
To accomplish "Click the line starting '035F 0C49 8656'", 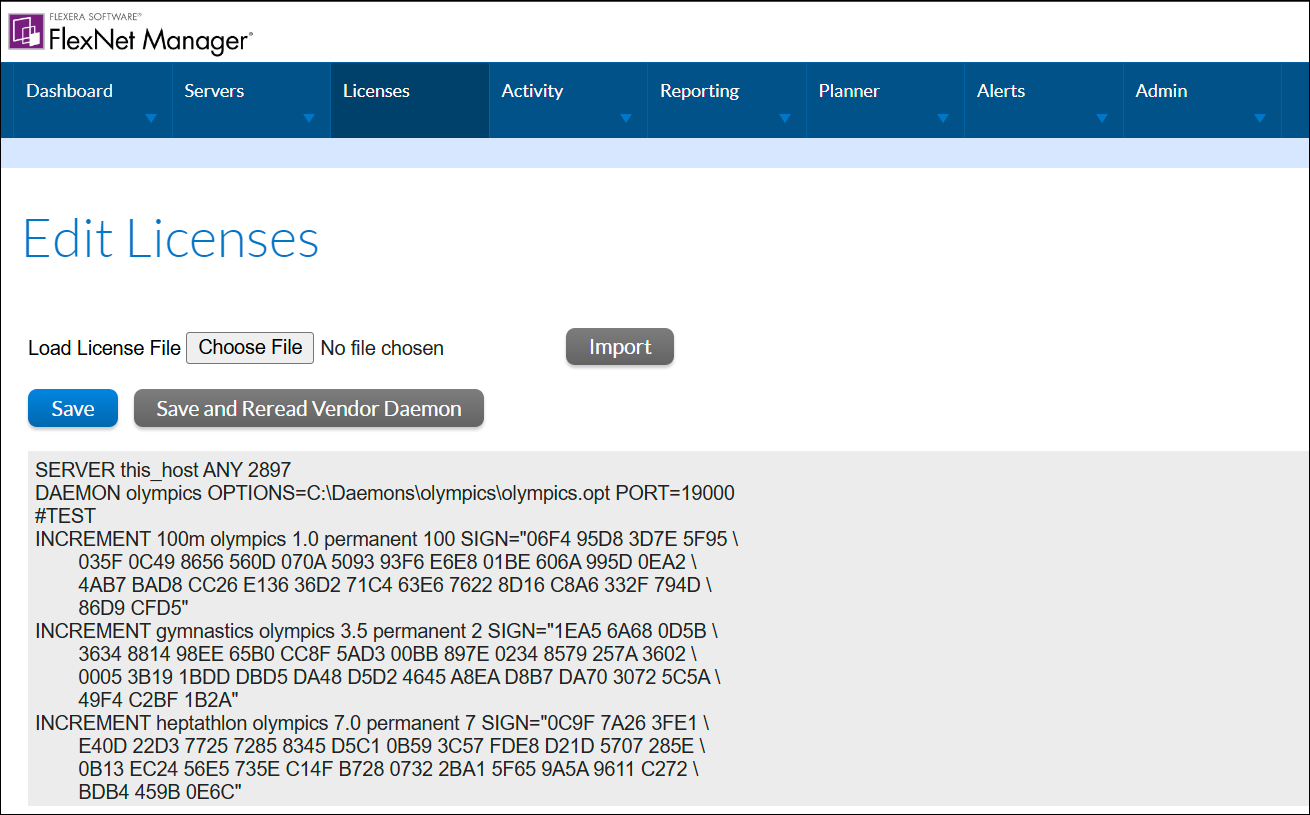I will pos(387,562).
